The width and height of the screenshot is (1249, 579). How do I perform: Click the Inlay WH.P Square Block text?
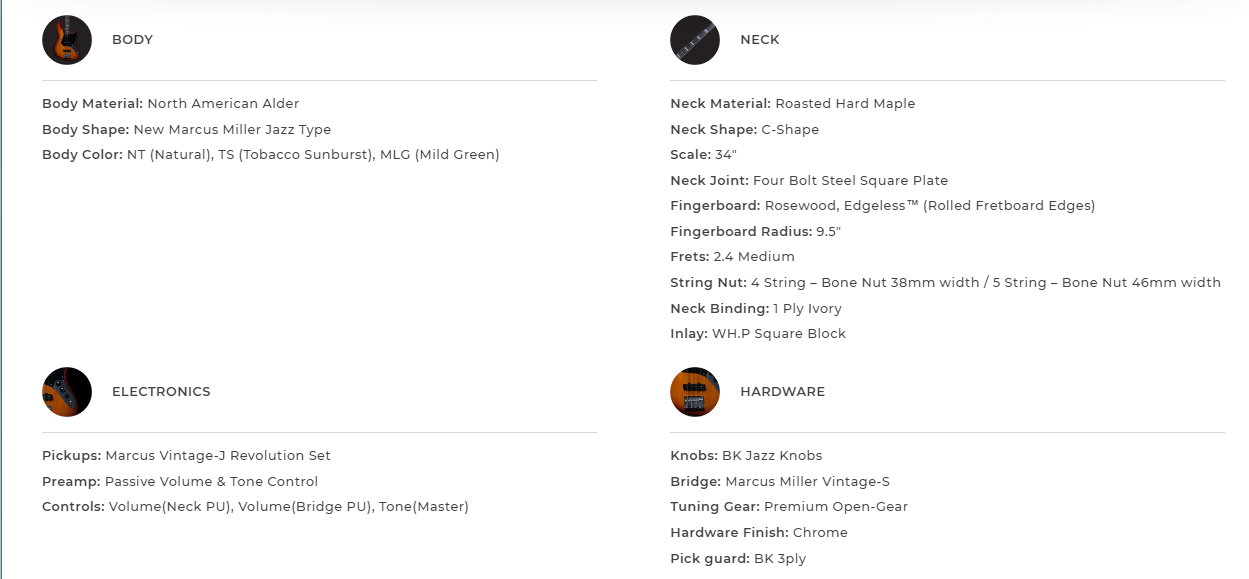point(758,334)
